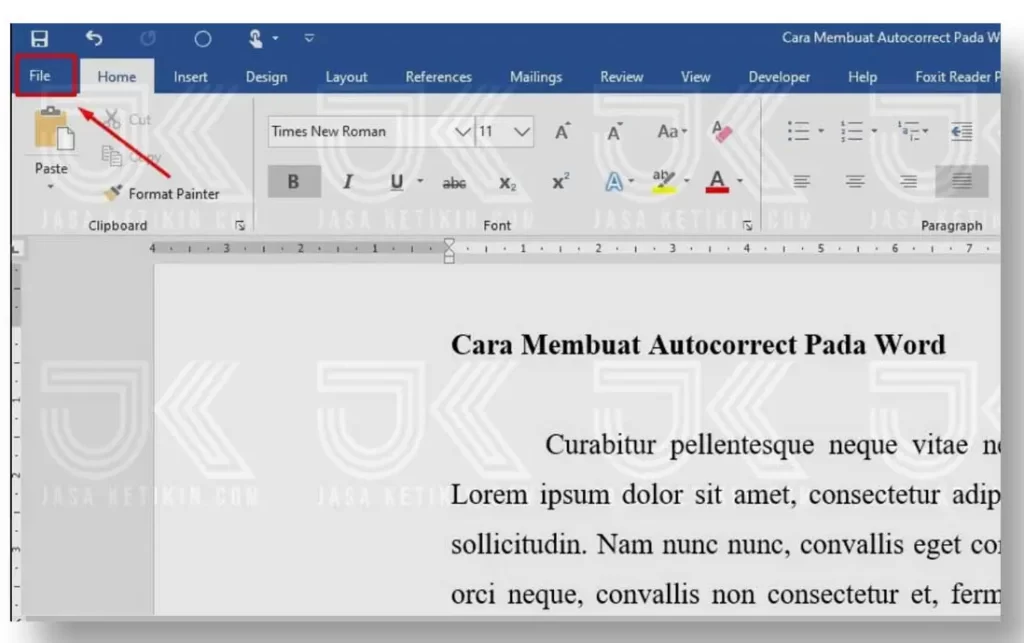Open Font dialog launcher

pyautogui.click(x=748, y=226)
